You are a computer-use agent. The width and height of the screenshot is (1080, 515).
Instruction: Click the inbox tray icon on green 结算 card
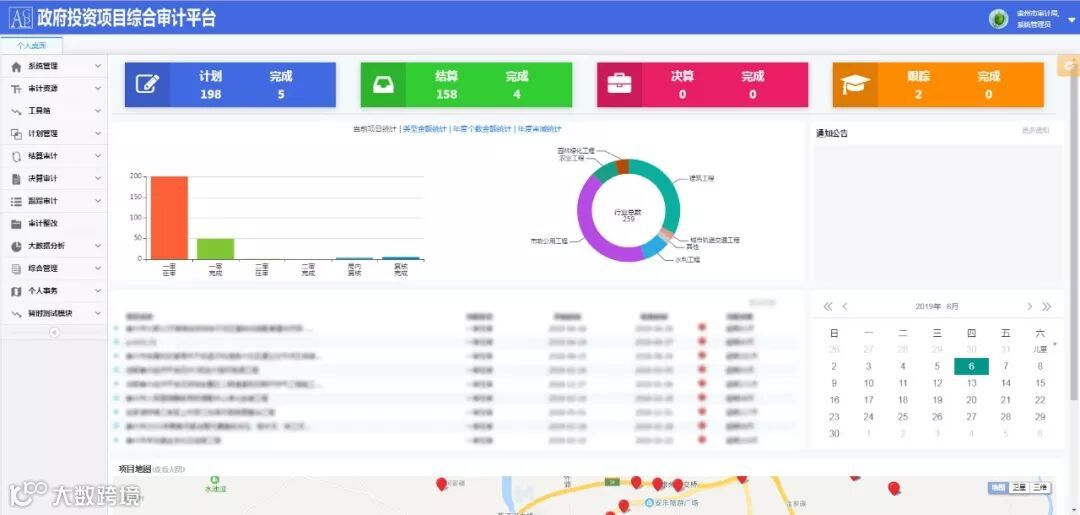click(x=383, y=85)
